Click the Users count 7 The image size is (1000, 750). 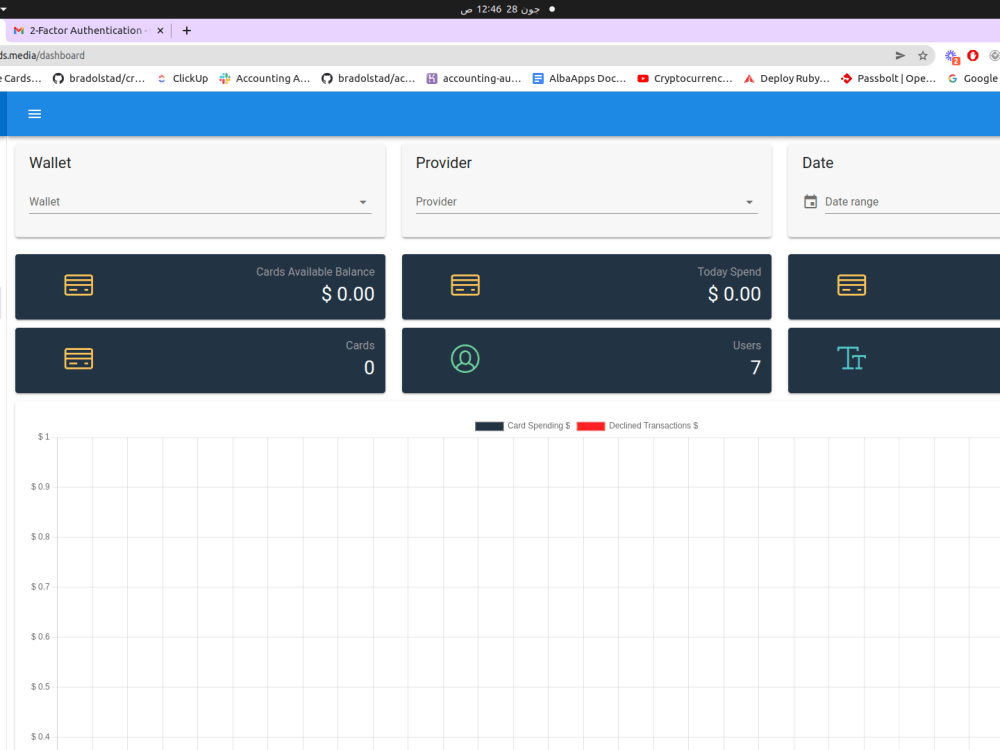click(756, 367)
